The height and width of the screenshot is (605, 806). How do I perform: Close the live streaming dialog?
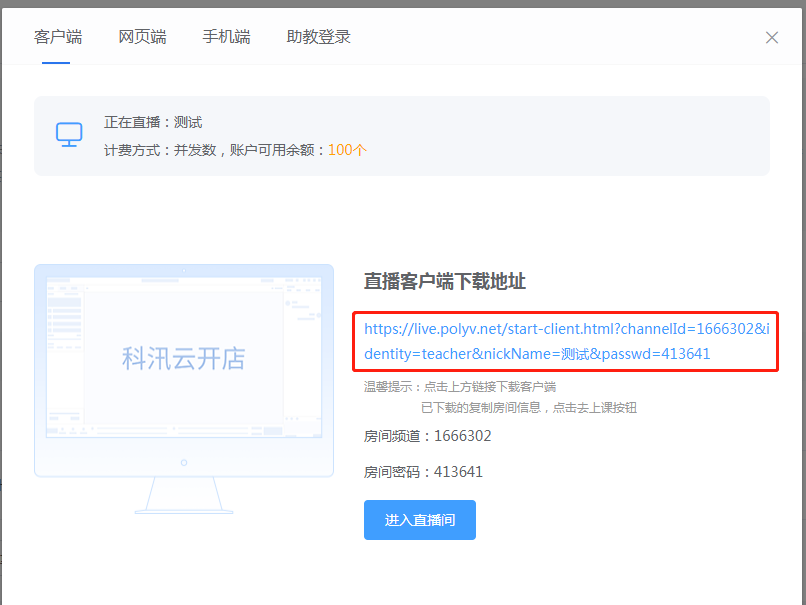[771, 37]
